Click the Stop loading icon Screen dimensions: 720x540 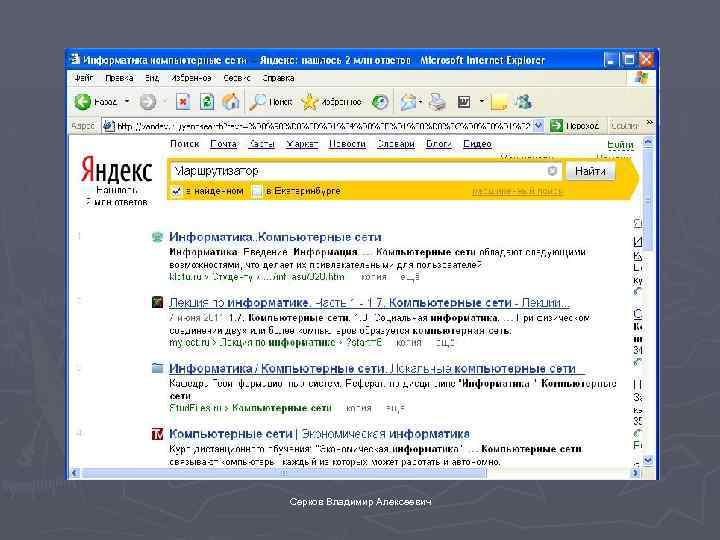click(183, 102)
